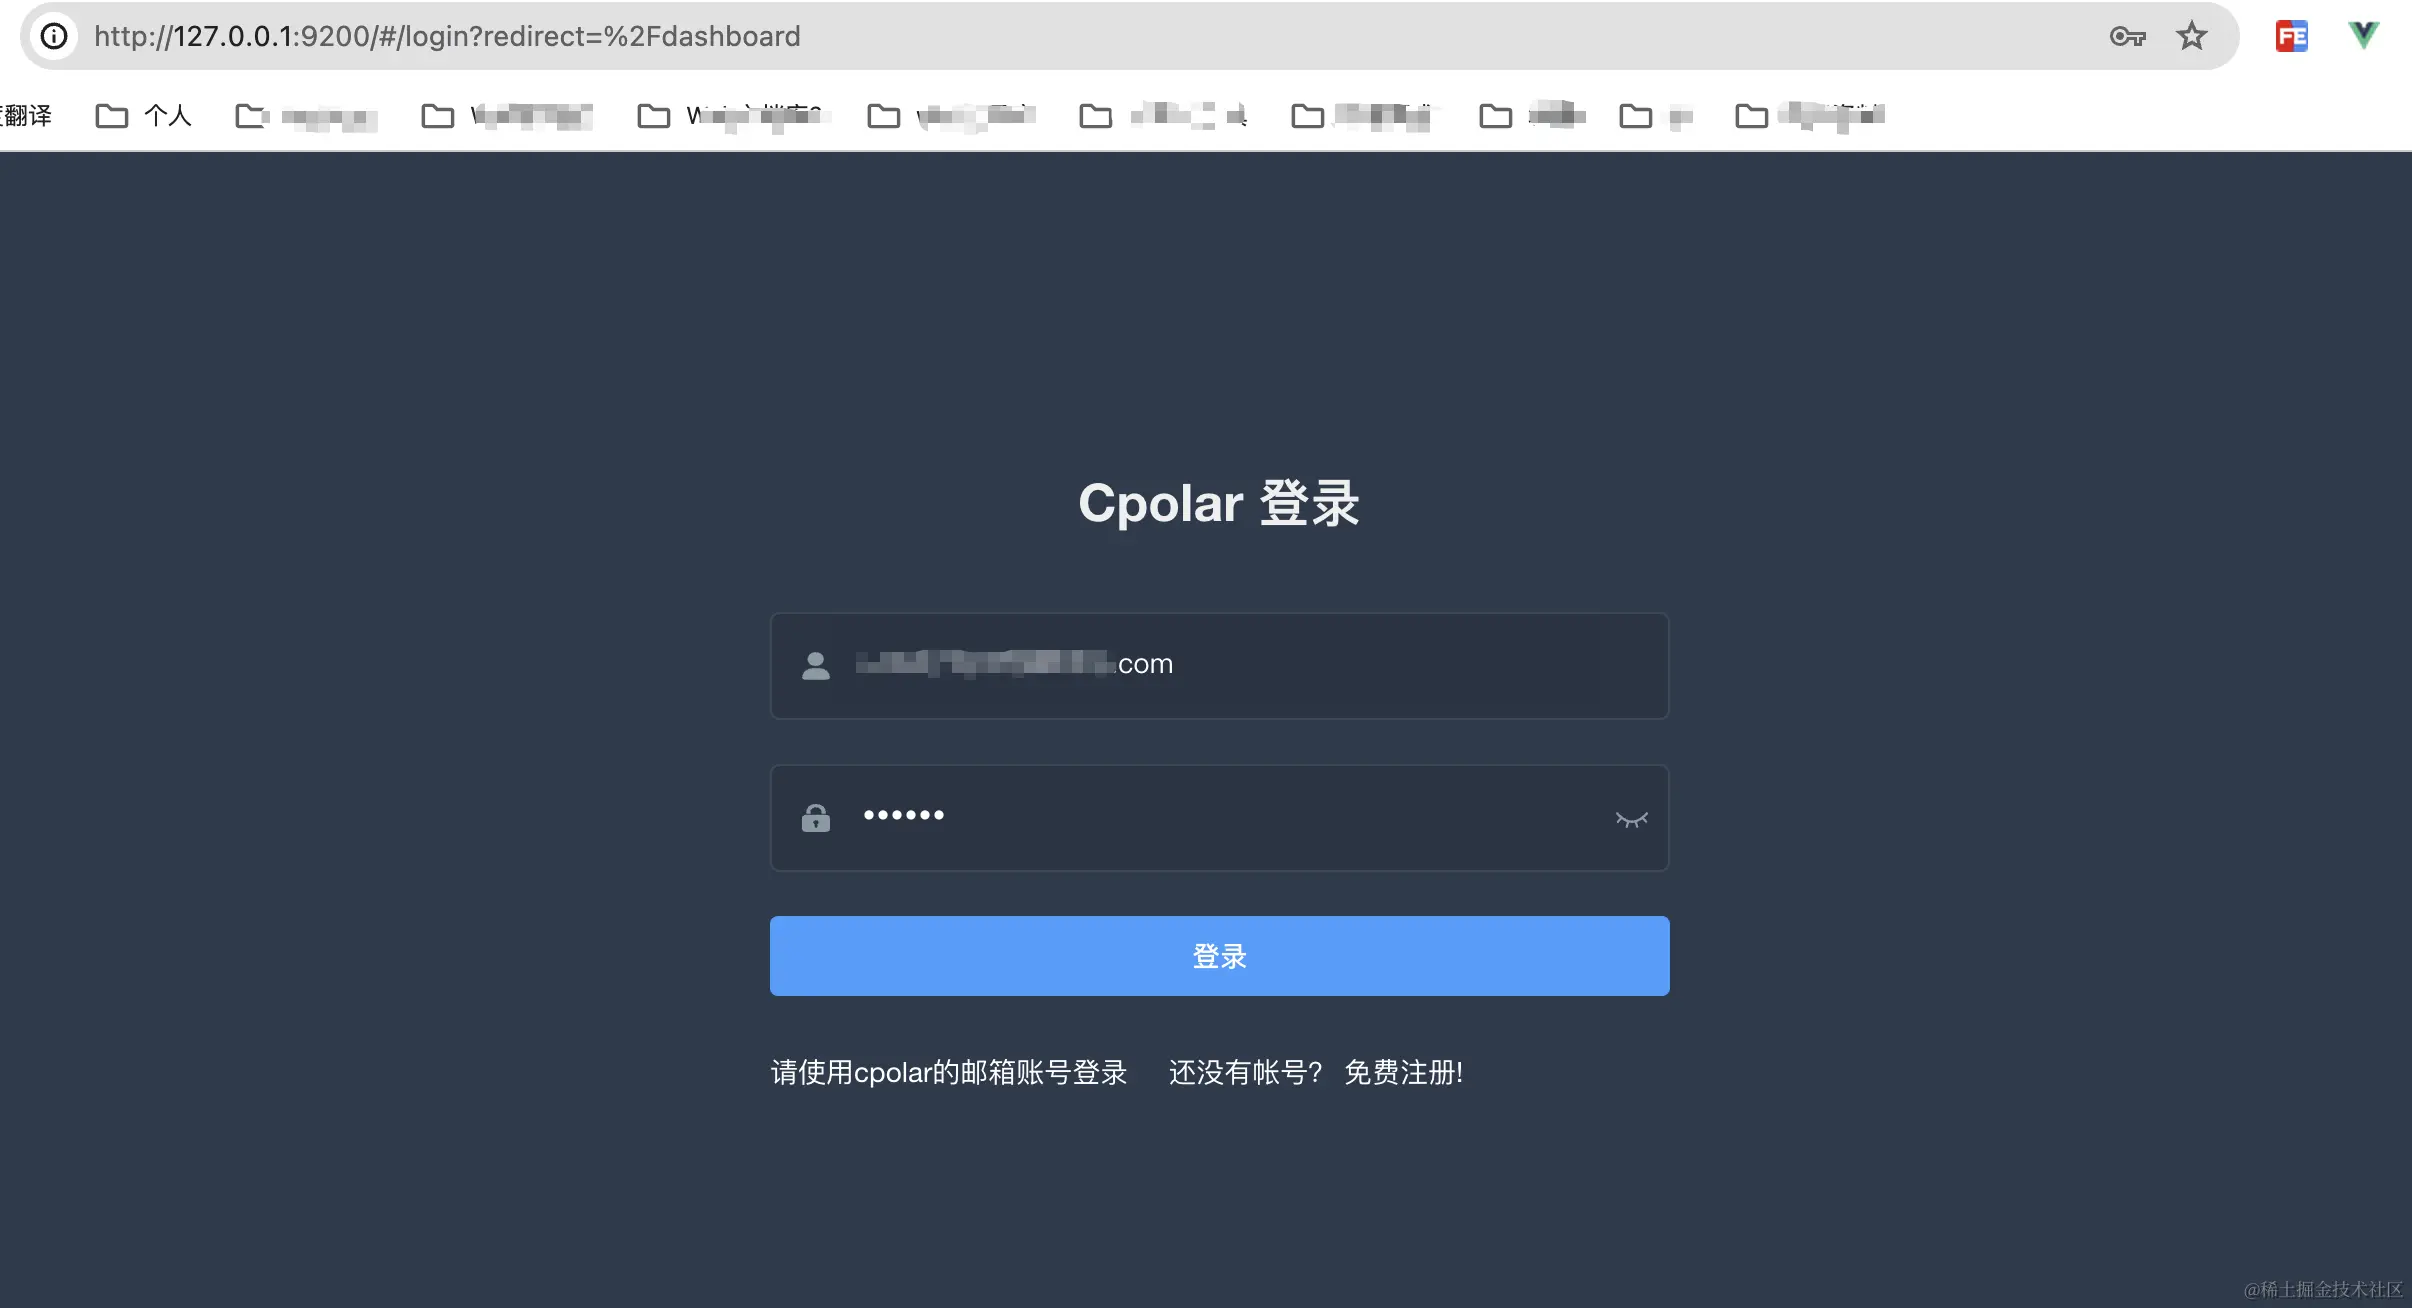
Task: Toggle password visibility eye icon
Action: pyautogui.click(x=1631, y=819)
